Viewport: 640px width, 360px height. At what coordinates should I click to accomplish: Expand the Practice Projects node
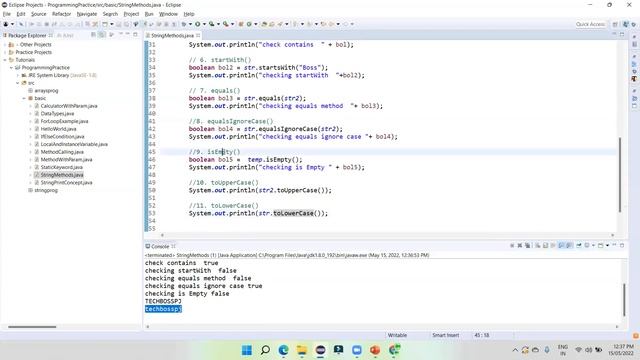pos(5,52)
